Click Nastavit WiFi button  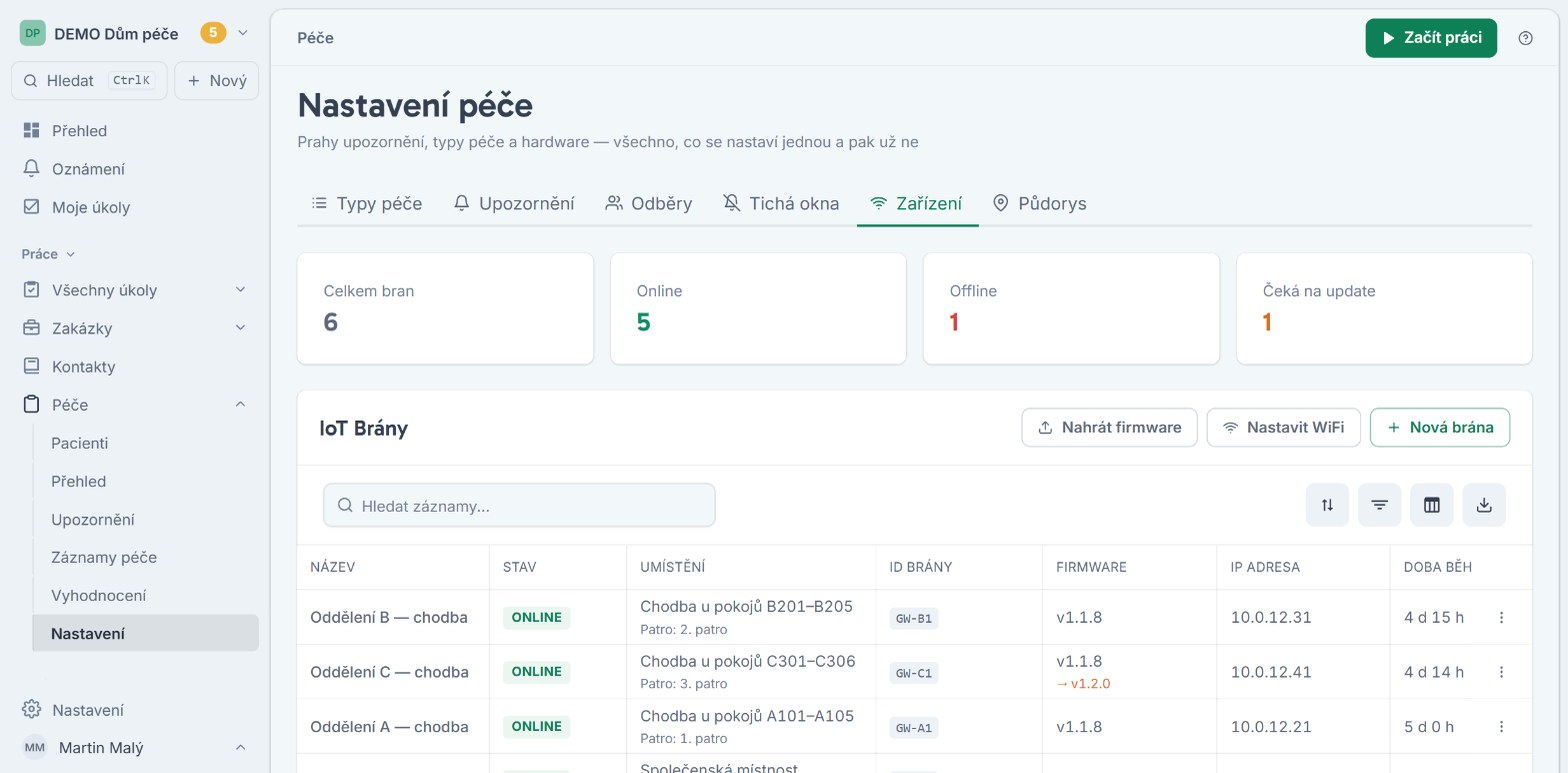pyautogui.click(x=1283, y=427)
